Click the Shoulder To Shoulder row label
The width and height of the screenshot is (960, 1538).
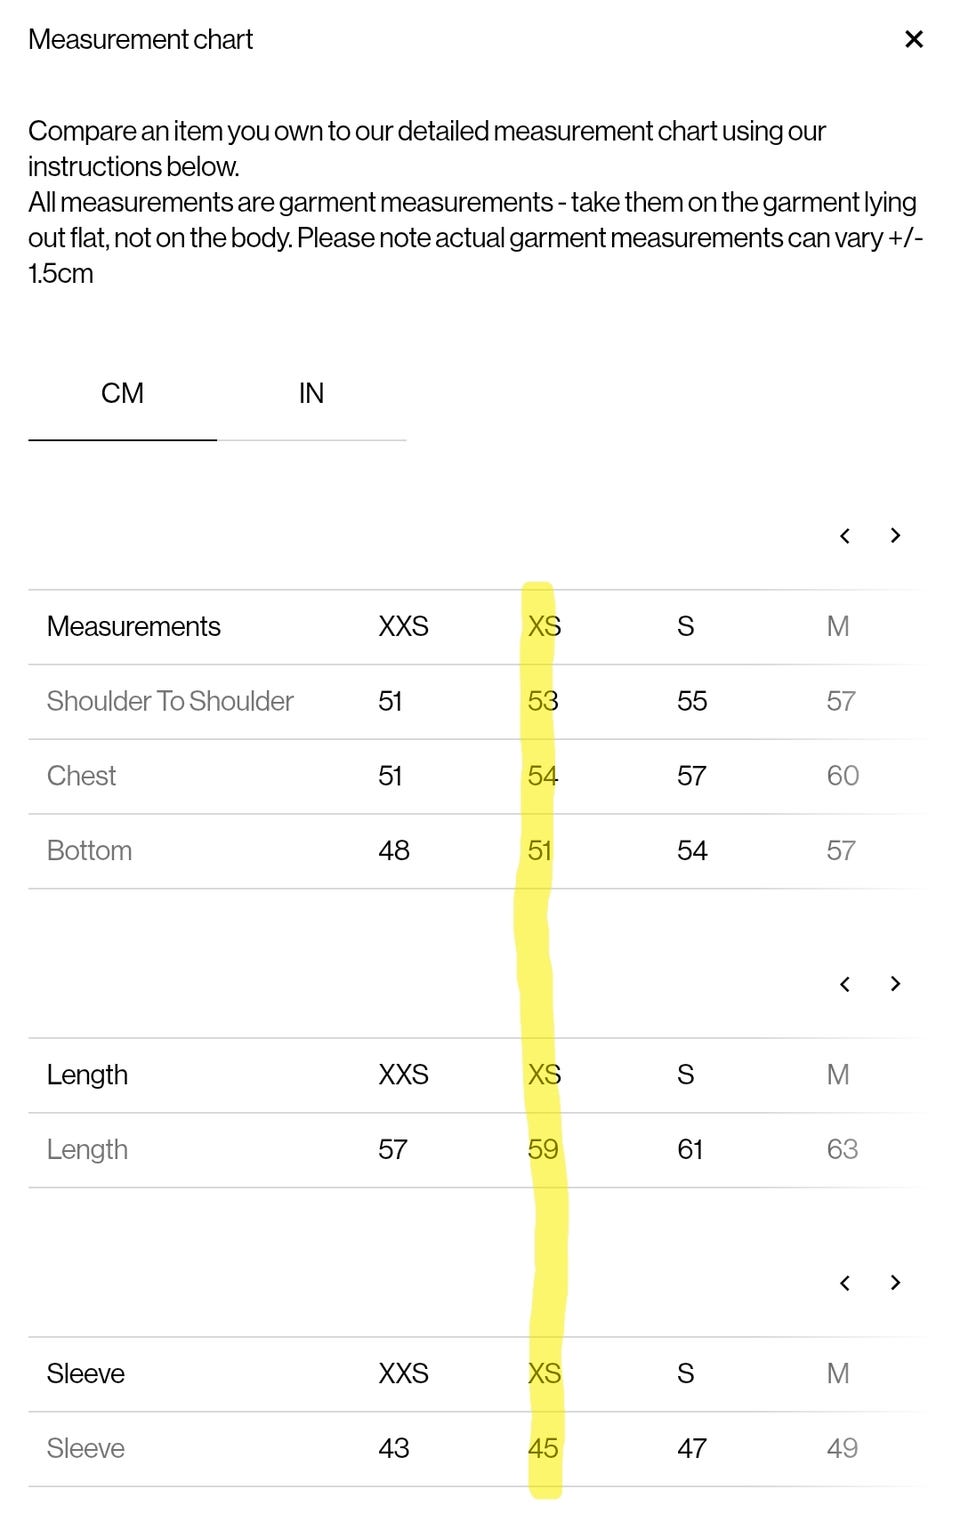click(170, 701)
